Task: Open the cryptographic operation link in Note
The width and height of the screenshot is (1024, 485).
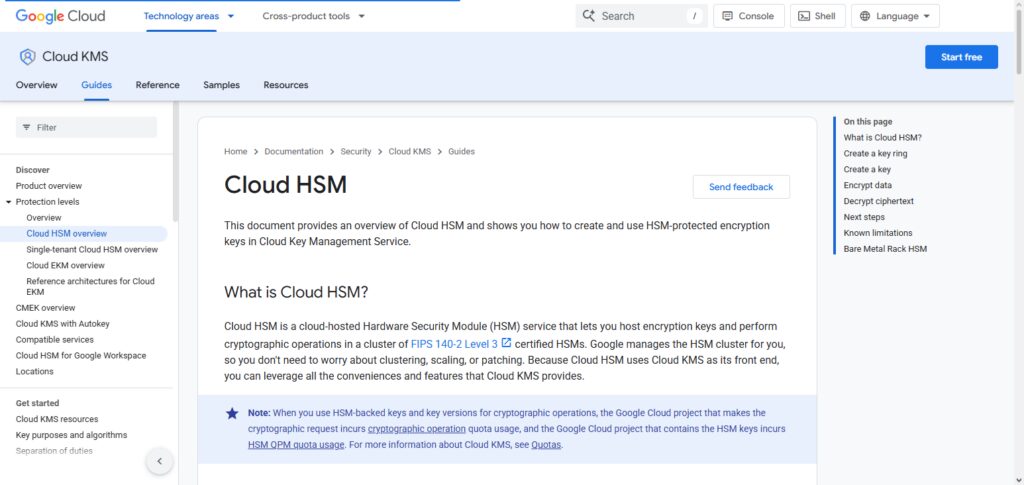Action: coord(417,430)
